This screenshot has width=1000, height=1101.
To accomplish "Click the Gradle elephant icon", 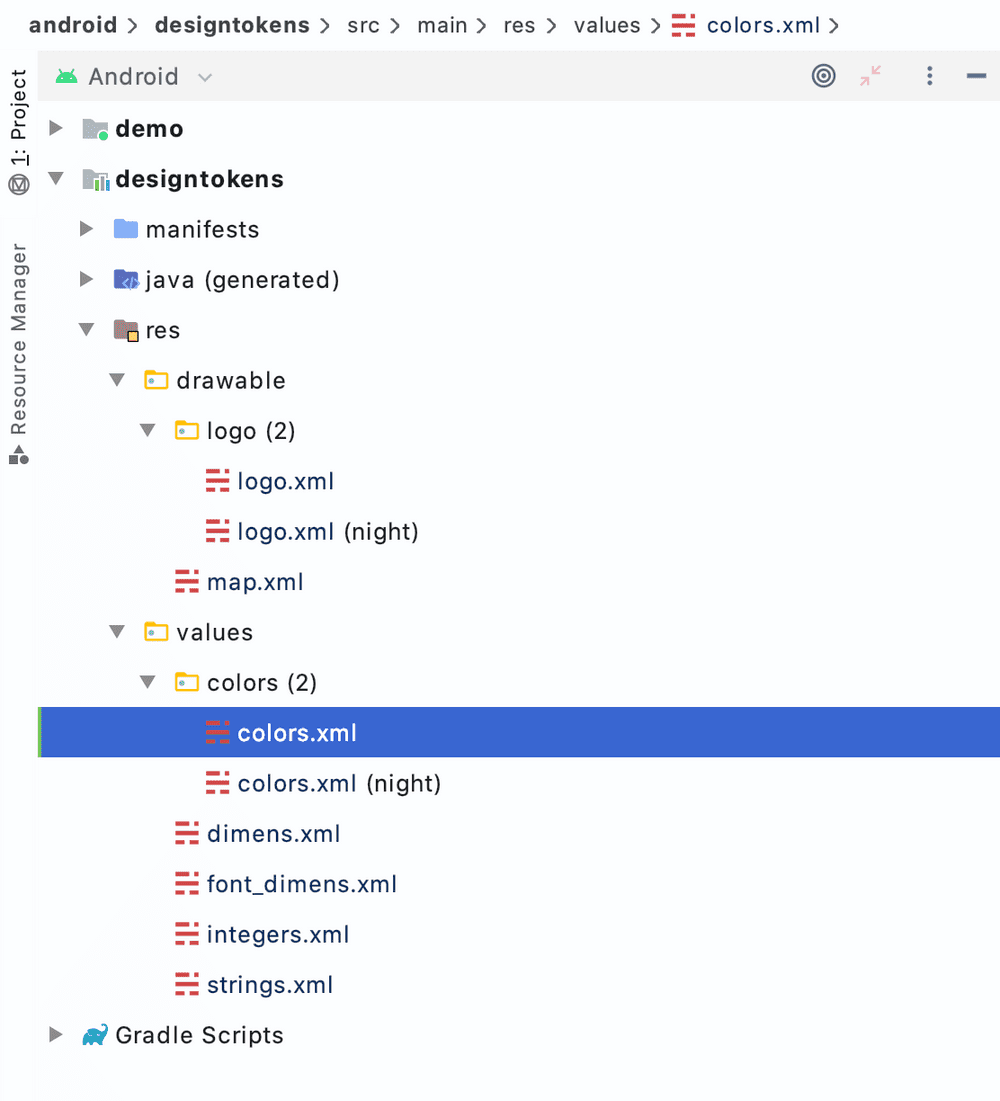I will pos(96,1035).
